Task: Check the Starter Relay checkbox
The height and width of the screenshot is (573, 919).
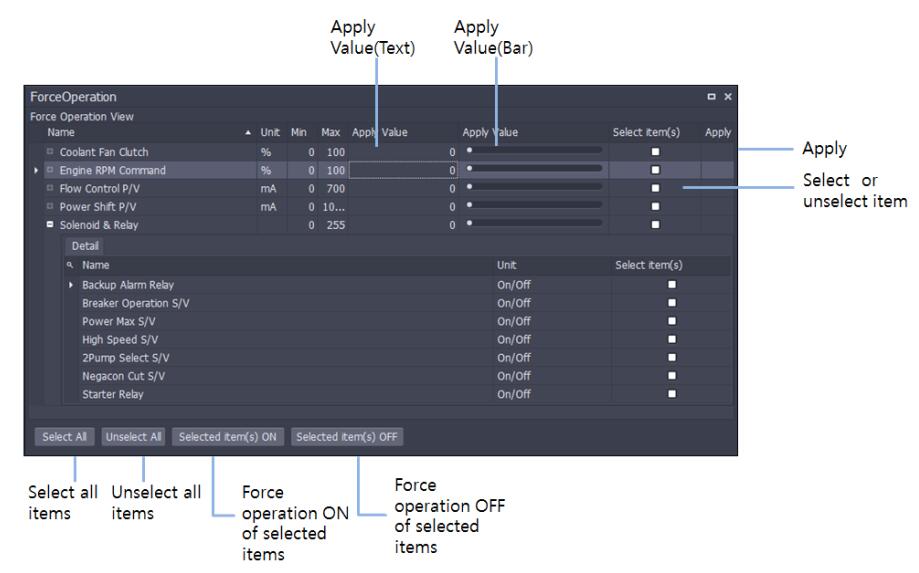Action: [672, 394]
